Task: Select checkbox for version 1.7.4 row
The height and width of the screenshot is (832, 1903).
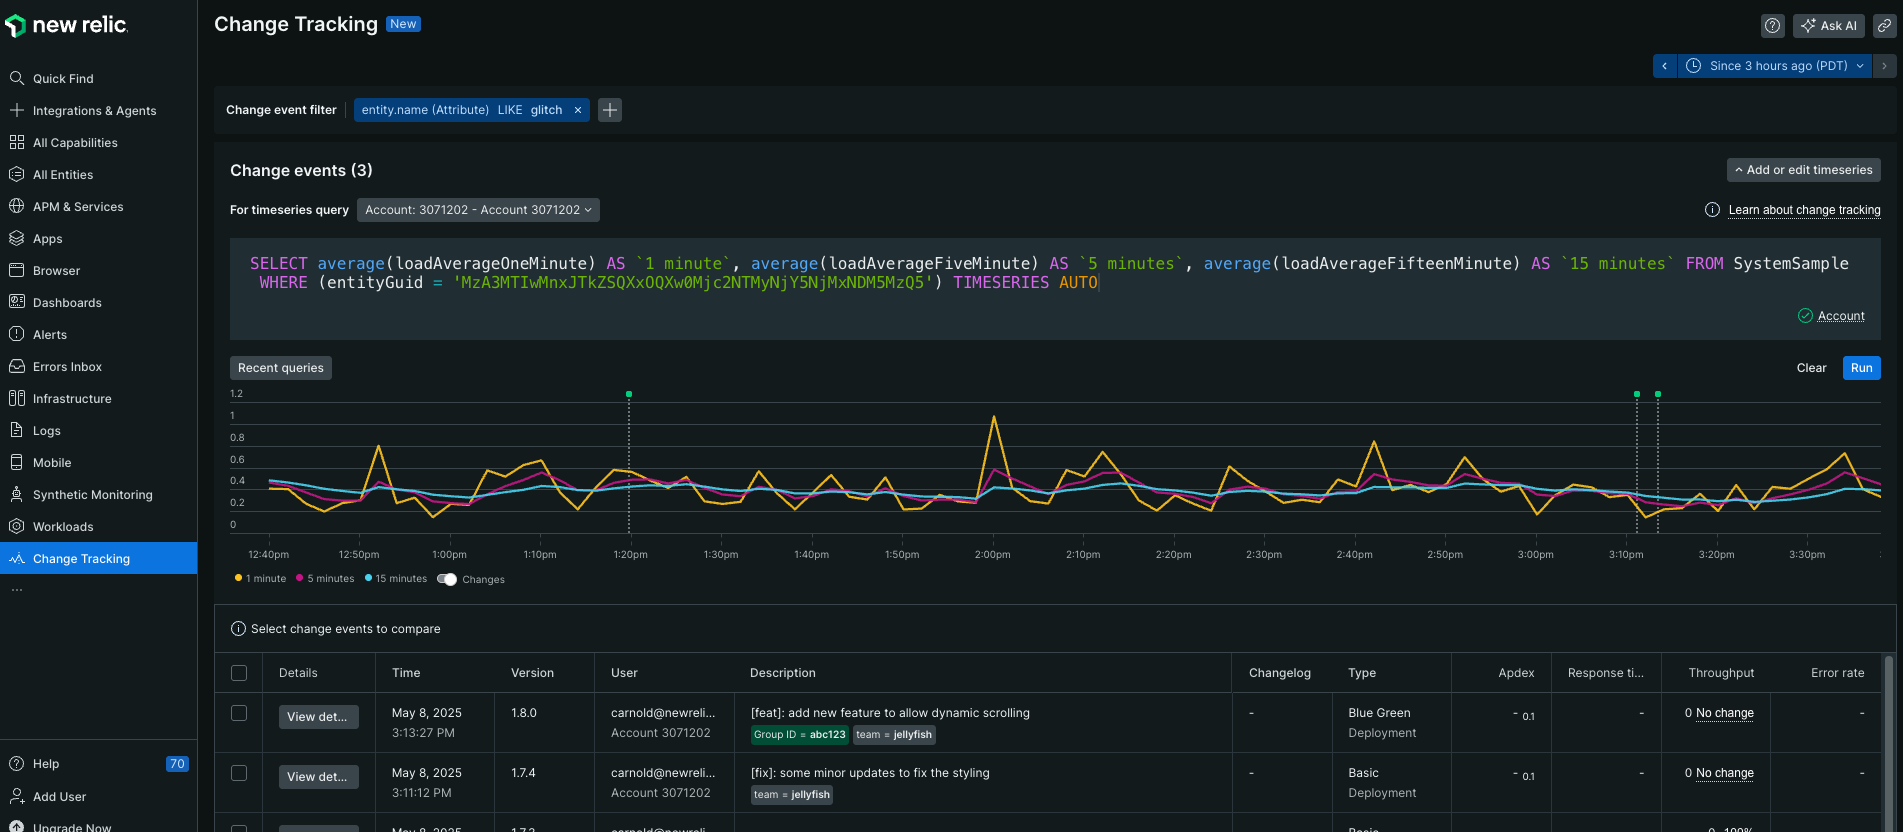Action: coord(239,773)
